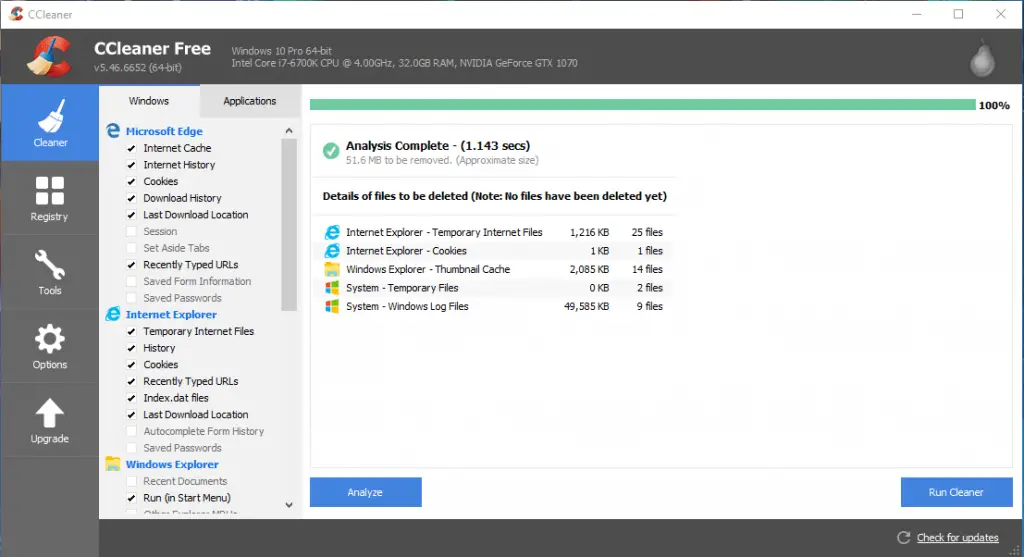
Task: Click the Run Cleaner button
Action: 956,492
